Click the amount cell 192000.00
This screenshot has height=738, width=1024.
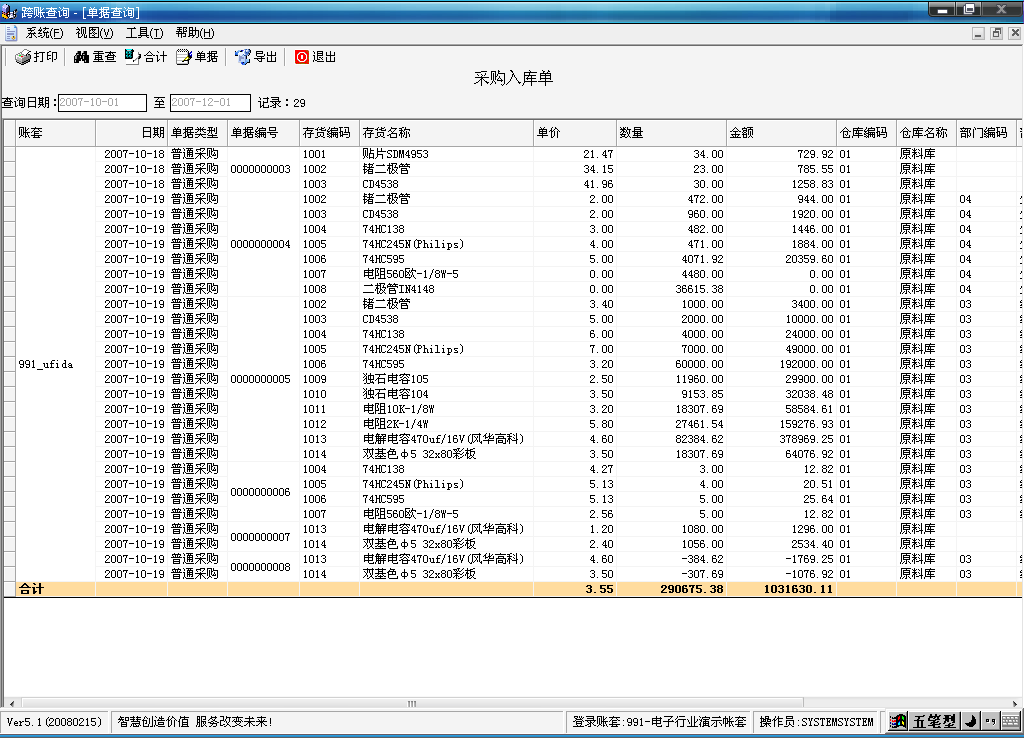[x=781, y=364]
